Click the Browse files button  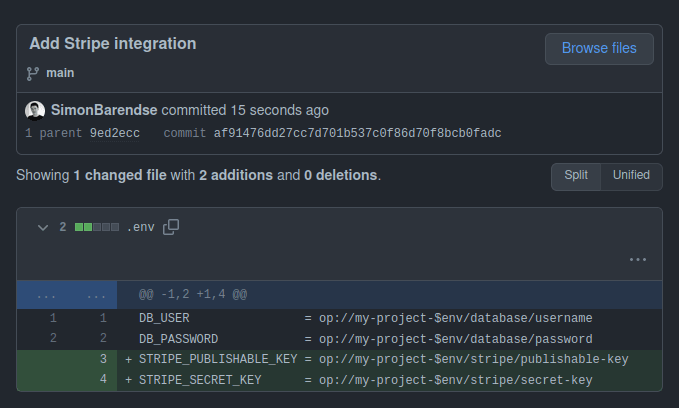click(x=599, y=49)
